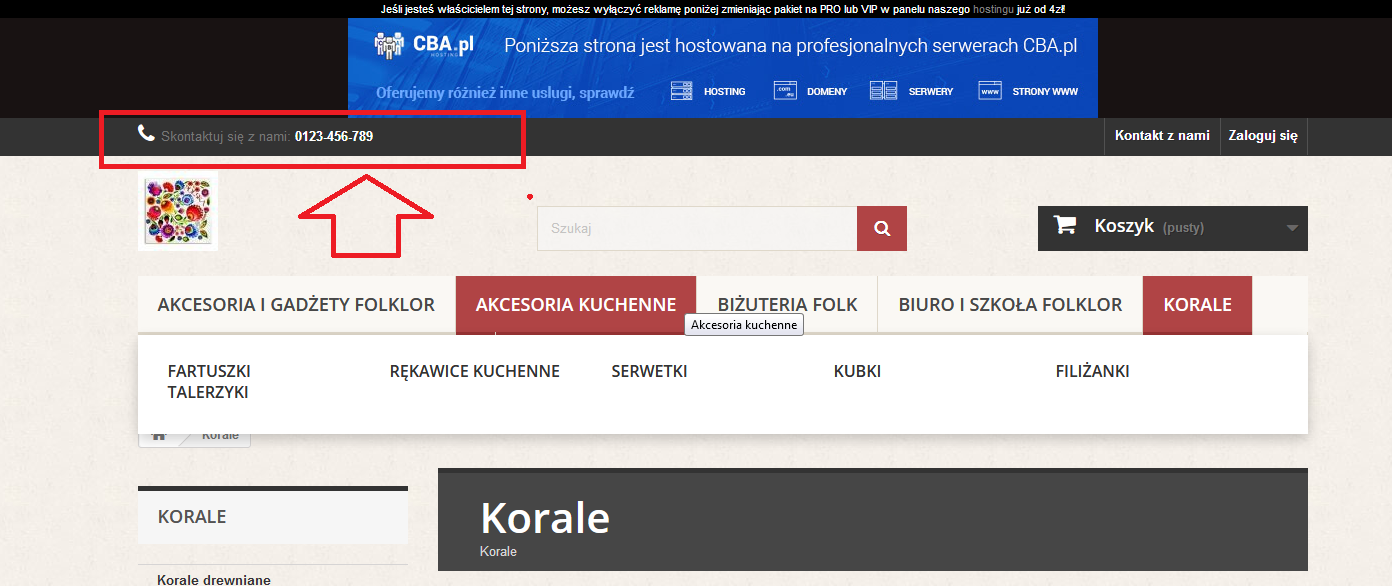Click the Szukaj search input field
The height and width of the screenshot is (586, 1392).
(x=697, y=229)
